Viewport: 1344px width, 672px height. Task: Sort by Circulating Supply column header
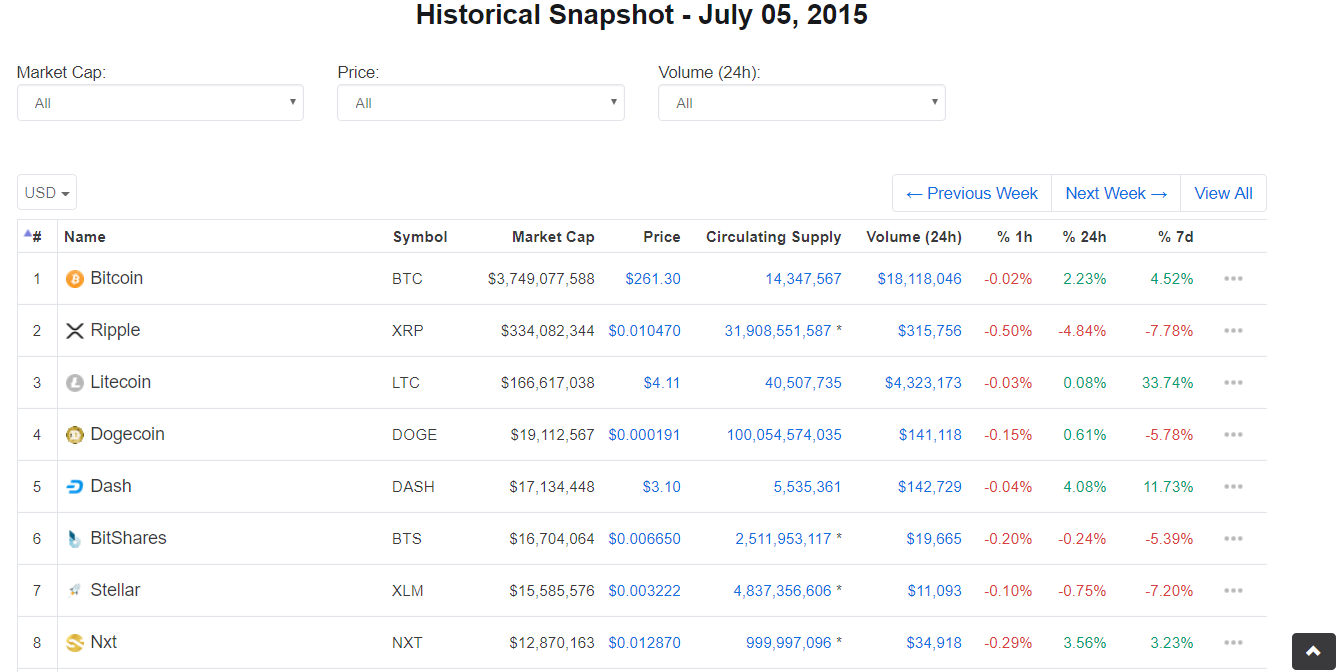pos(774,237)
